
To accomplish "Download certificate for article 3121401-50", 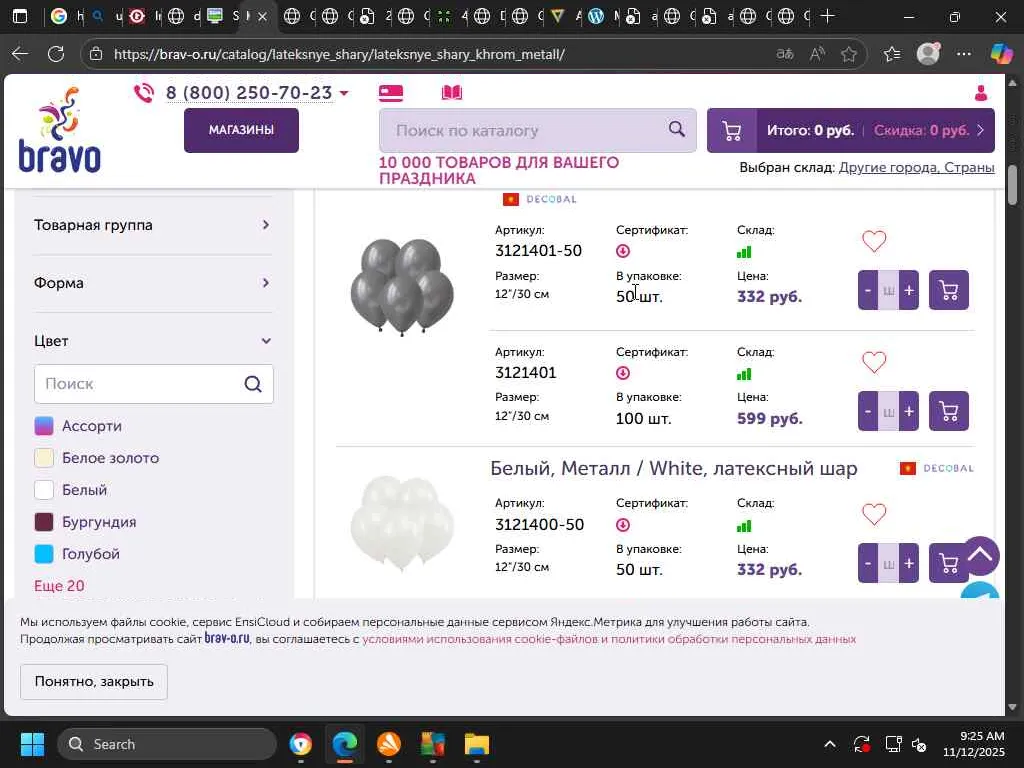I will pos(622,251).
